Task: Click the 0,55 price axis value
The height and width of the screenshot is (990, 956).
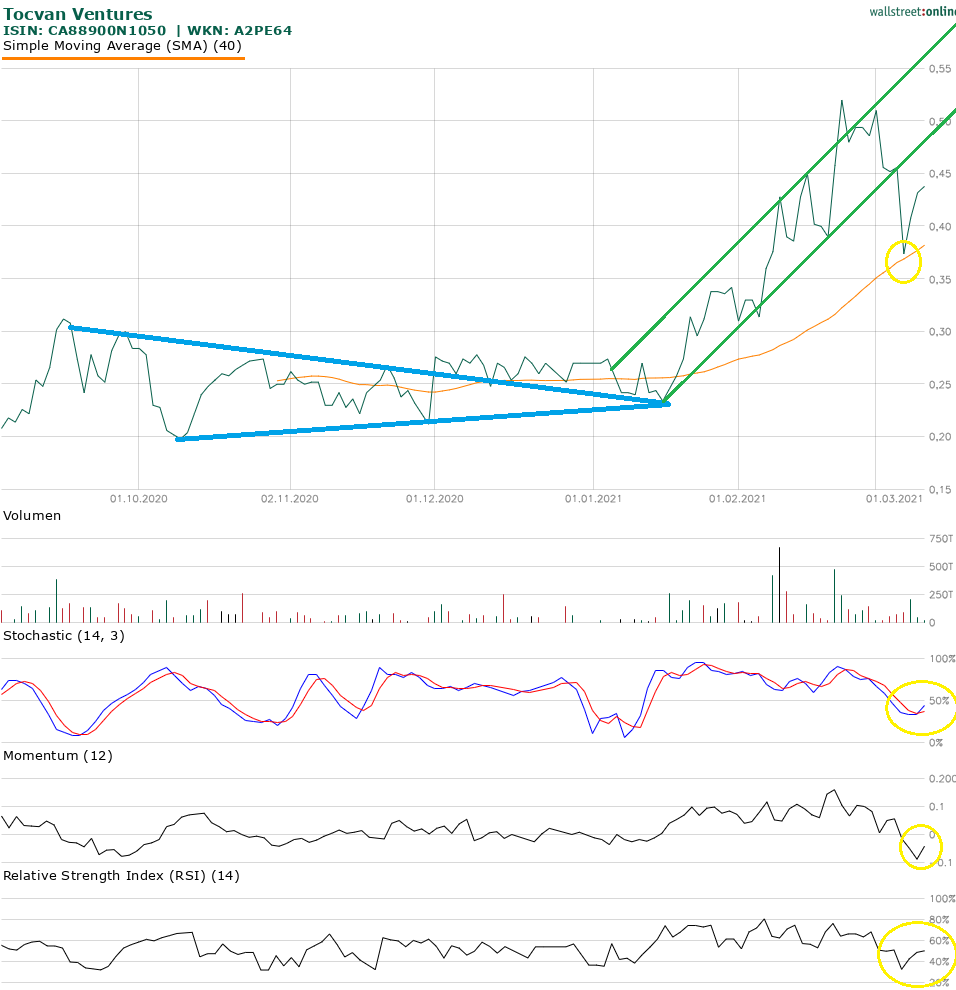Action: [940, 69]
